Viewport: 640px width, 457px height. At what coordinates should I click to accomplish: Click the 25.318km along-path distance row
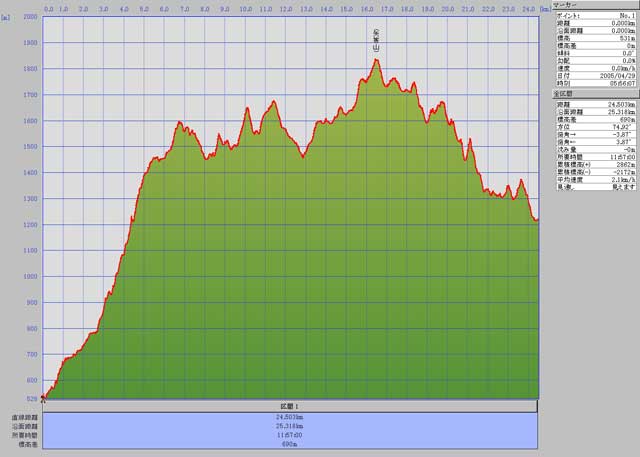[x=291, y=426]
